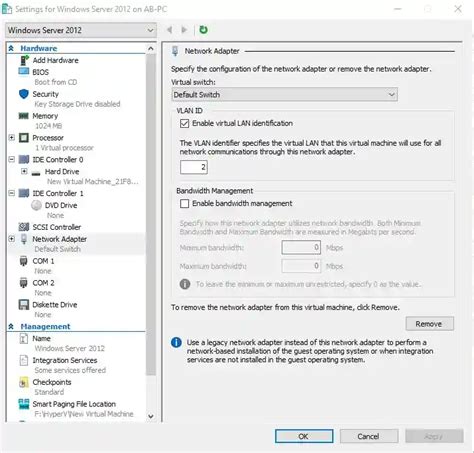Select the Name entry under Management

pyautogui.click(x=41, y=339)
